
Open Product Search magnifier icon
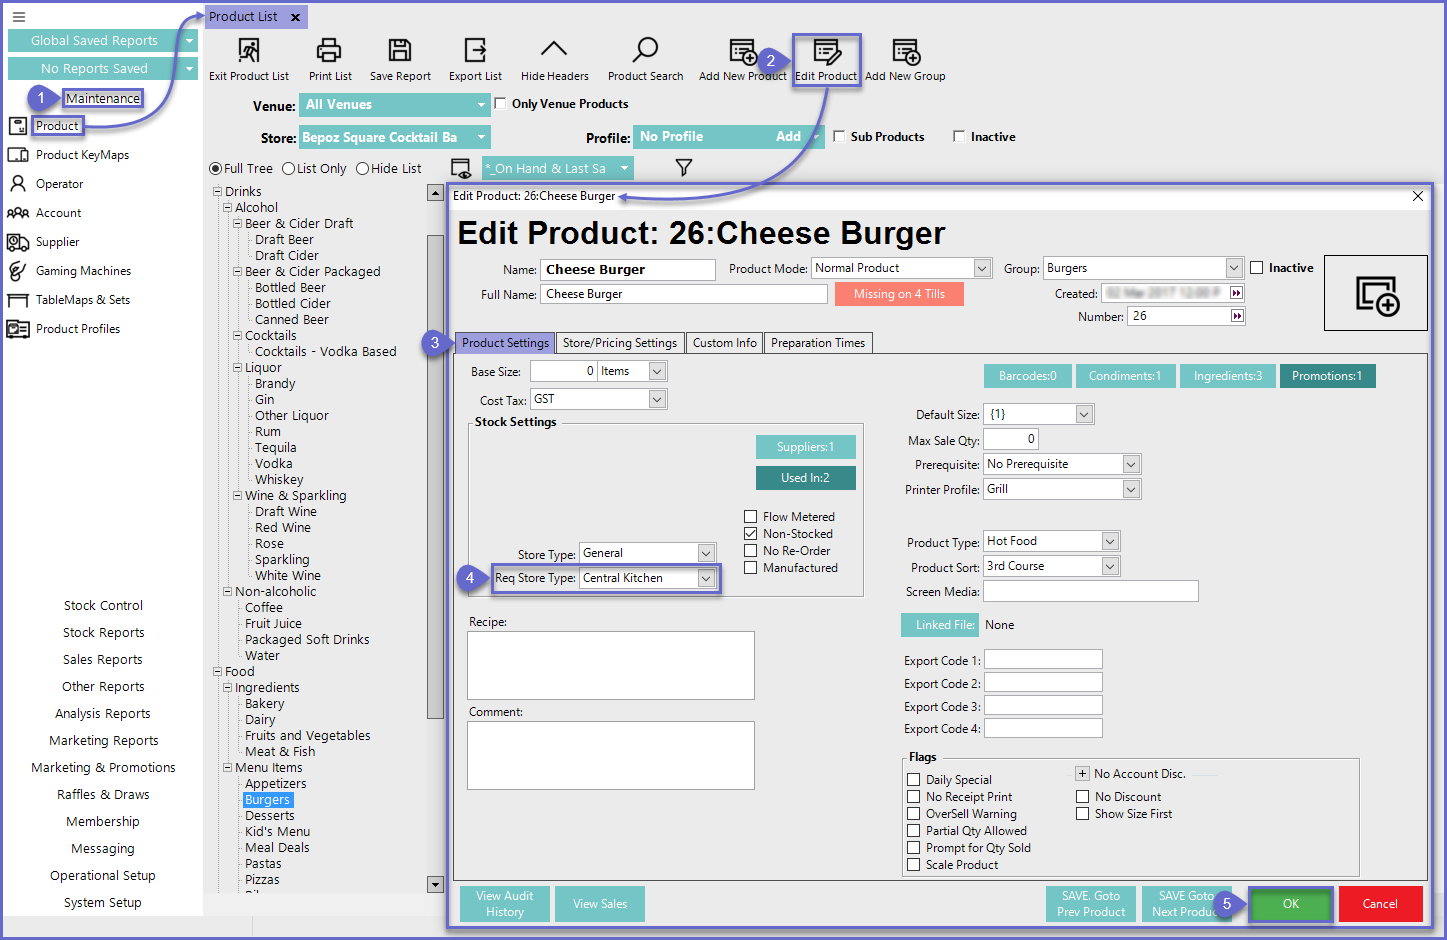645,51
